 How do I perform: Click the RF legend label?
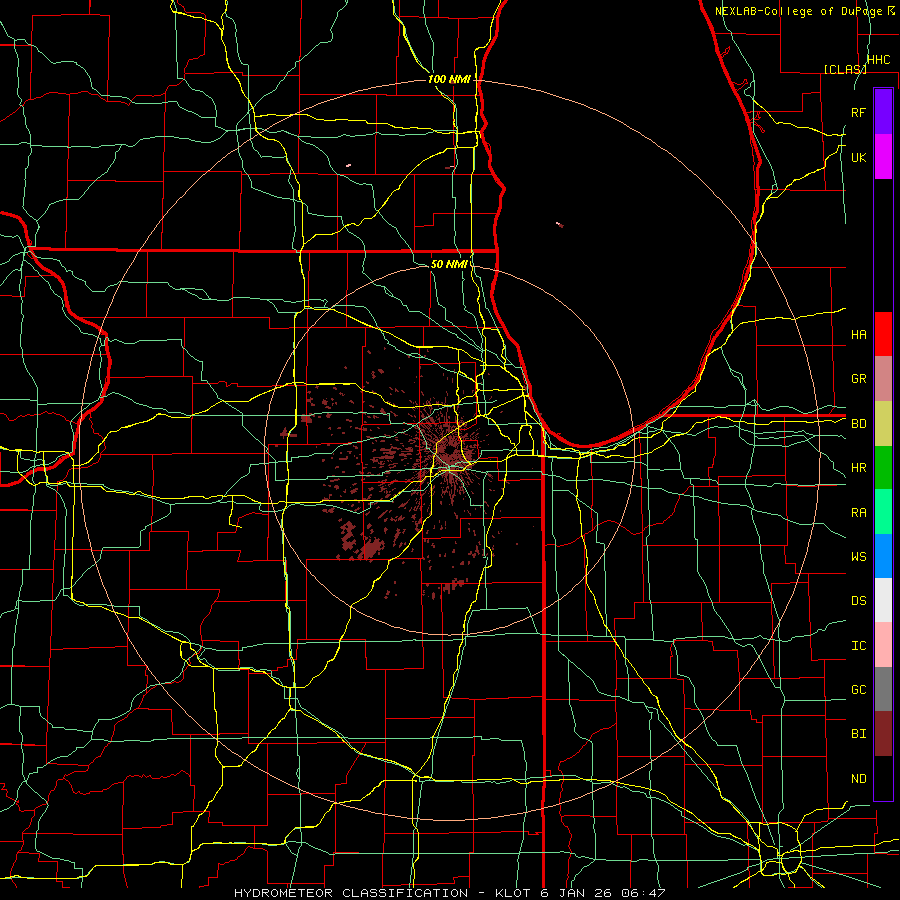click(858, 112)
